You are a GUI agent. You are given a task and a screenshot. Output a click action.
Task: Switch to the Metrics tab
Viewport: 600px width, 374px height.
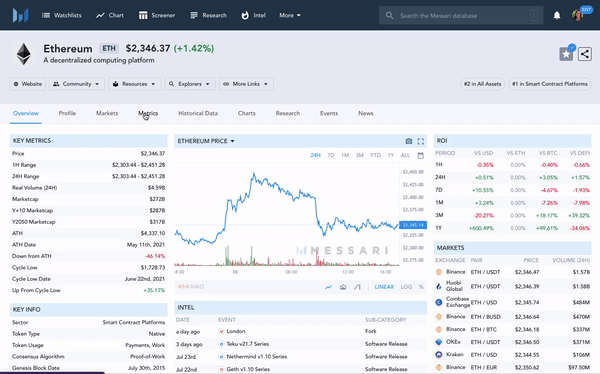148,113
